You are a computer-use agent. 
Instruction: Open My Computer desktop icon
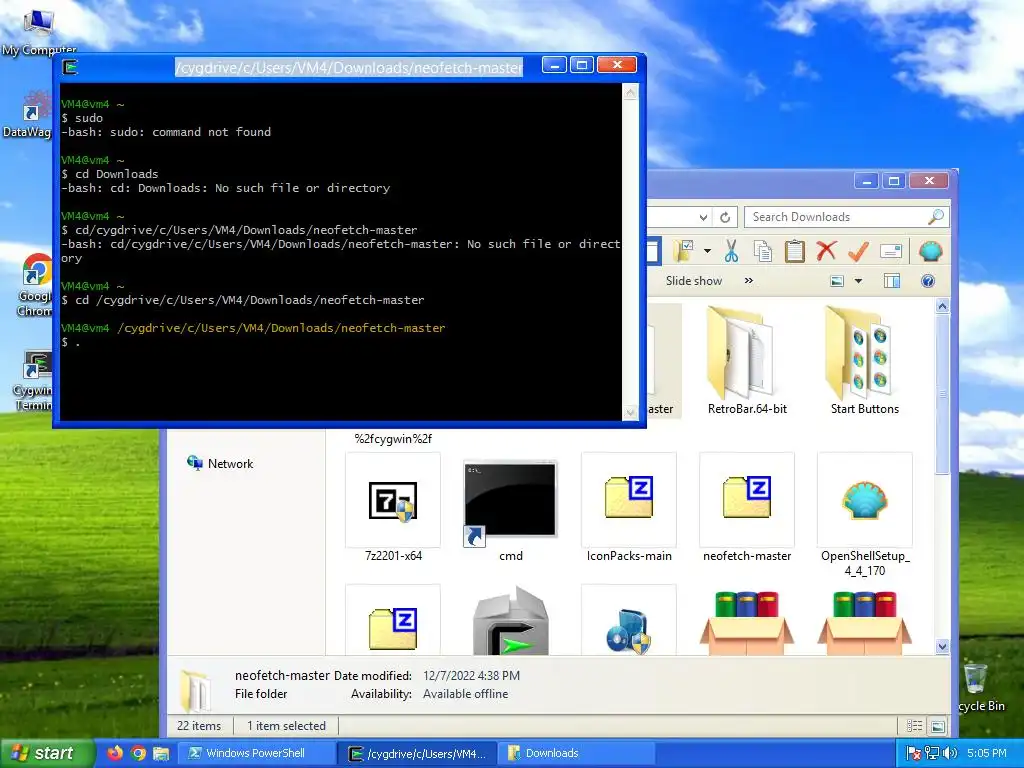click(39, 33)
